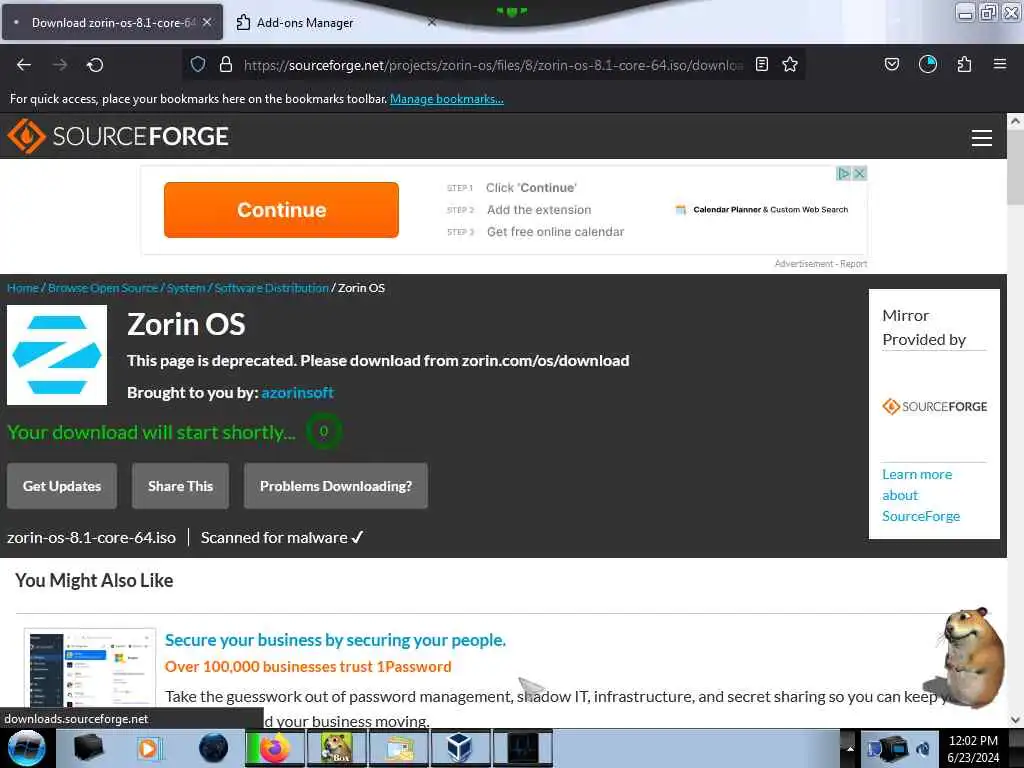Click the forward navigation arrow
This screenshot has width=1024, height=768.
[x=60, y=65]
